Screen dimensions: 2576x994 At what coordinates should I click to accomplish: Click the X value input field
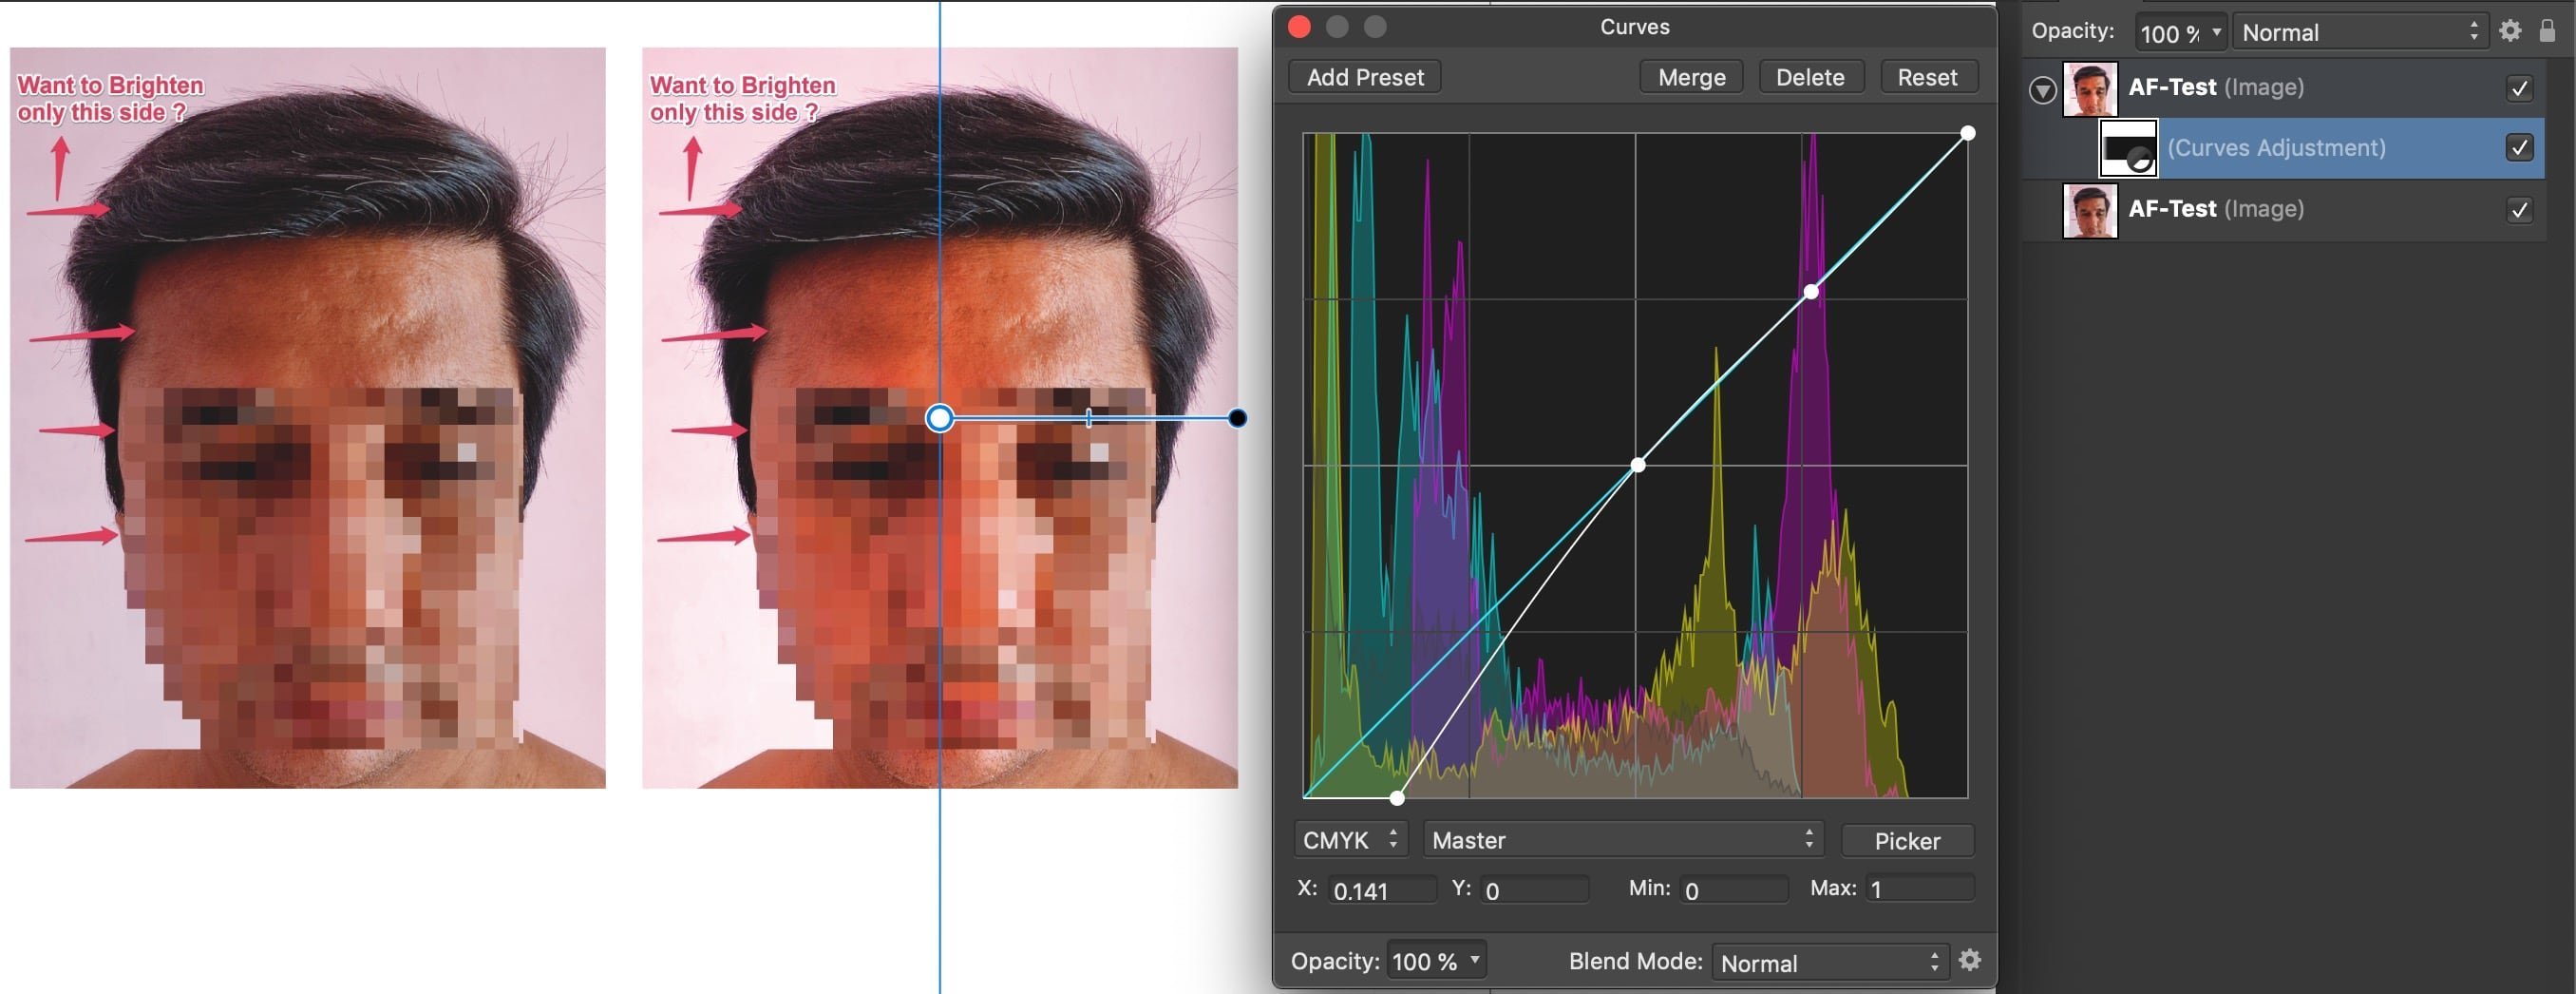tap(1381, 890)
